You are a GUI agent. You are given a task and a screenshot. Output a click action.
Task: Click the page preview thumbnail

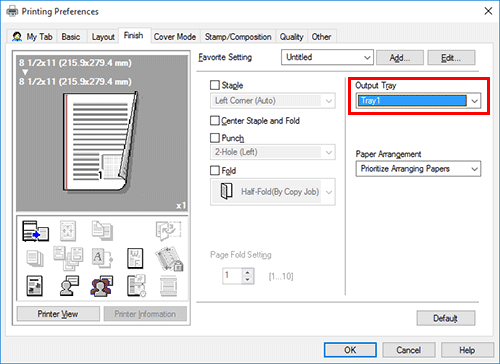[x=101, y=142]
